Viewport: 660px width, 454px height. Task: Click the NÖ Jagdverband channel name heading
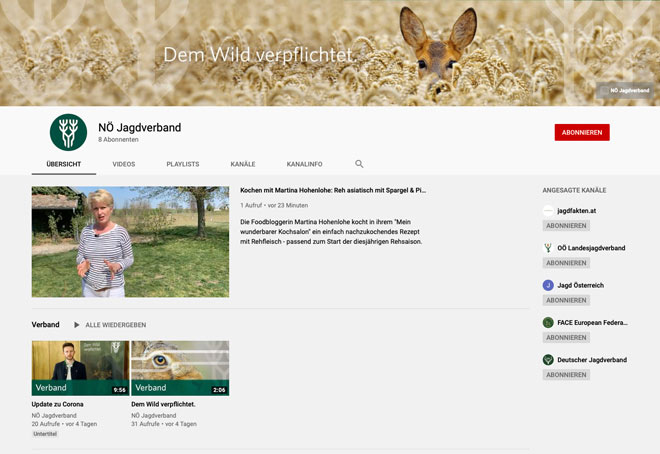point(140,127)
